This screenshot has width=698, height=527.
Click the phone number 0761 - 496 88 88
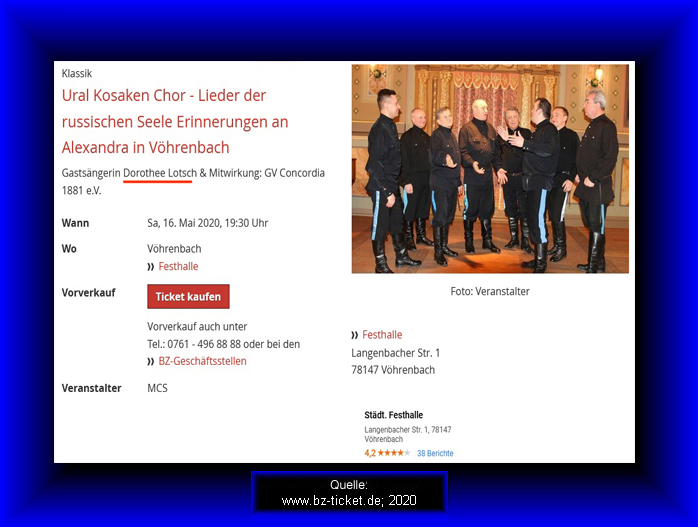204,344
